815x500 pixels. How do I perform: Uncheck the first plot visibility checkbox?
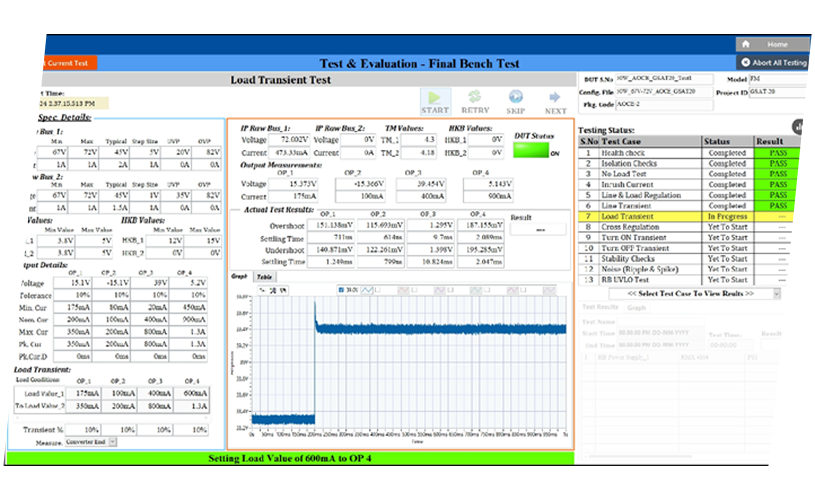tap(341, 290)
